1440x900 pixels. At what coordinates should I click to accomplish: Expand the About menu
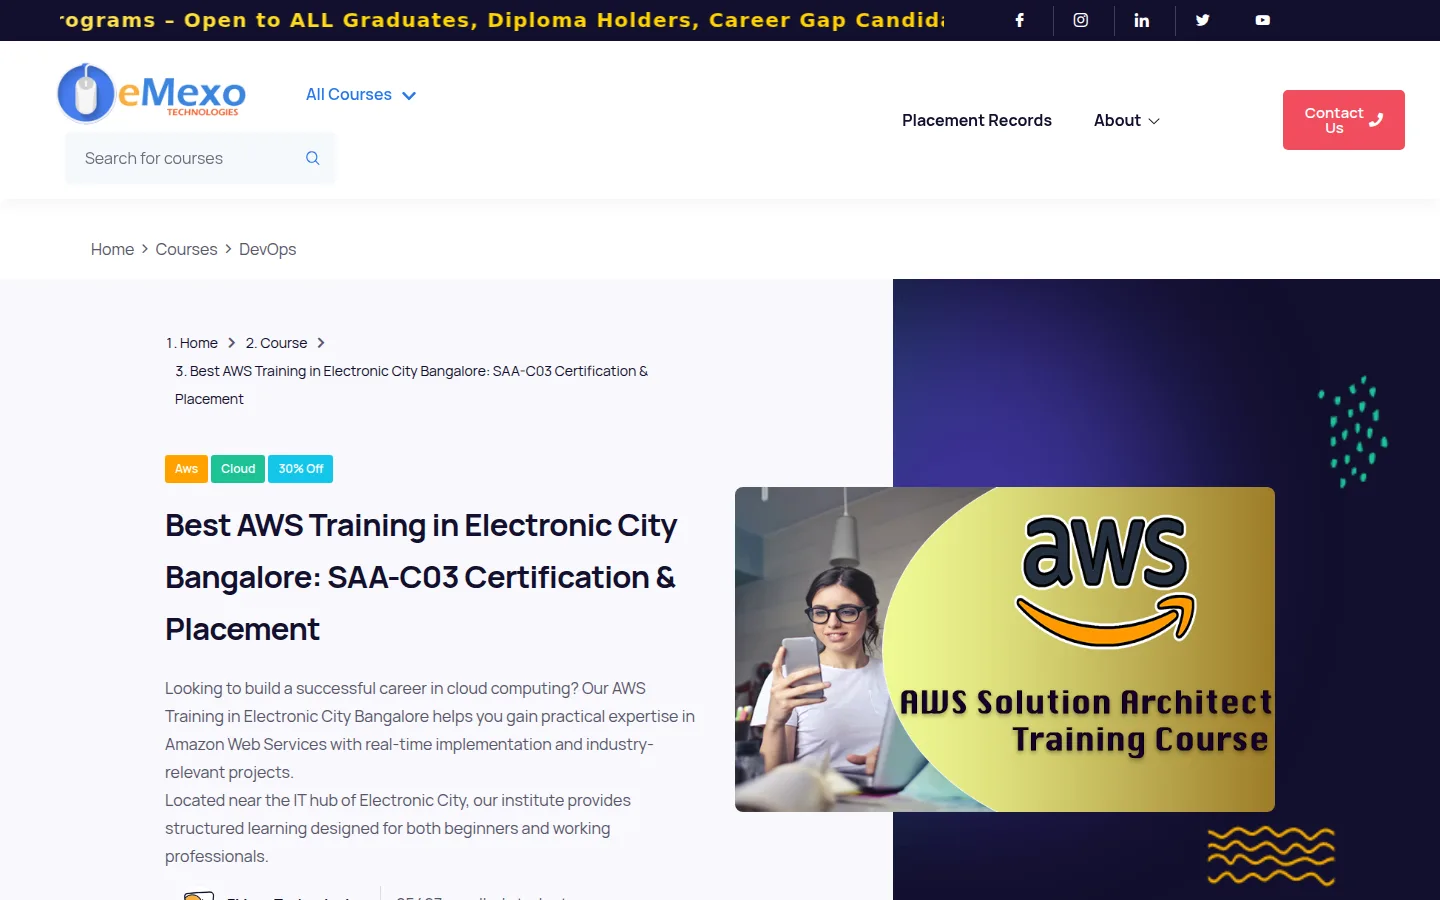click(x=1127, y=120)
